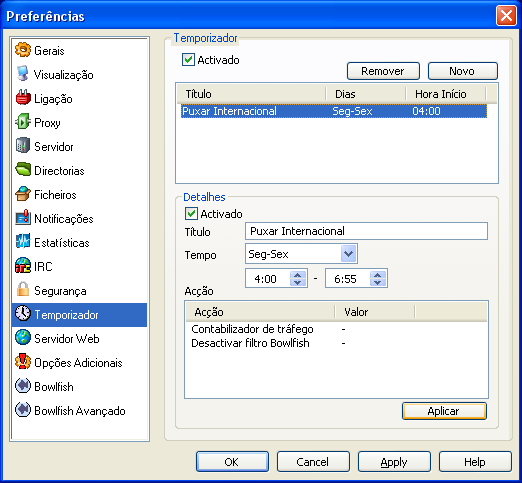
Task: Open the Segurança padlock icon
Action: pyautogui.click(x=23, y=290)
